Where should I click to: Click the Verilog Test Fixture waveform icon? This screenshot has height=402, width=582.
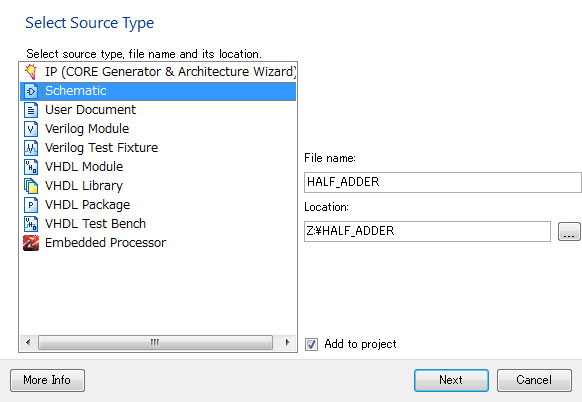tap(31, 148)
